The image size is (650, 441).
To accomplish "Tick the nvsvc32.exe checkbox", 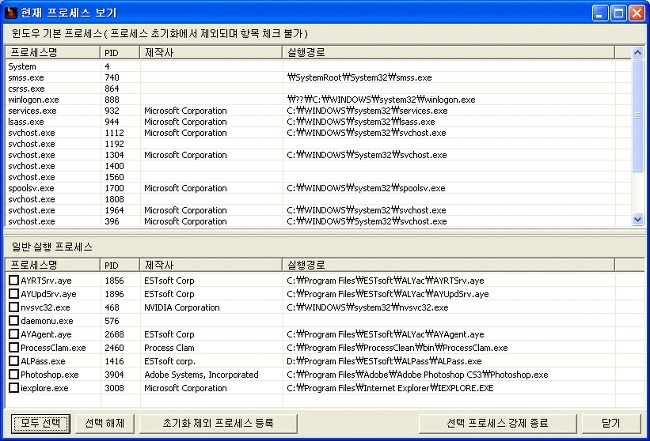I will click(14, 308).
